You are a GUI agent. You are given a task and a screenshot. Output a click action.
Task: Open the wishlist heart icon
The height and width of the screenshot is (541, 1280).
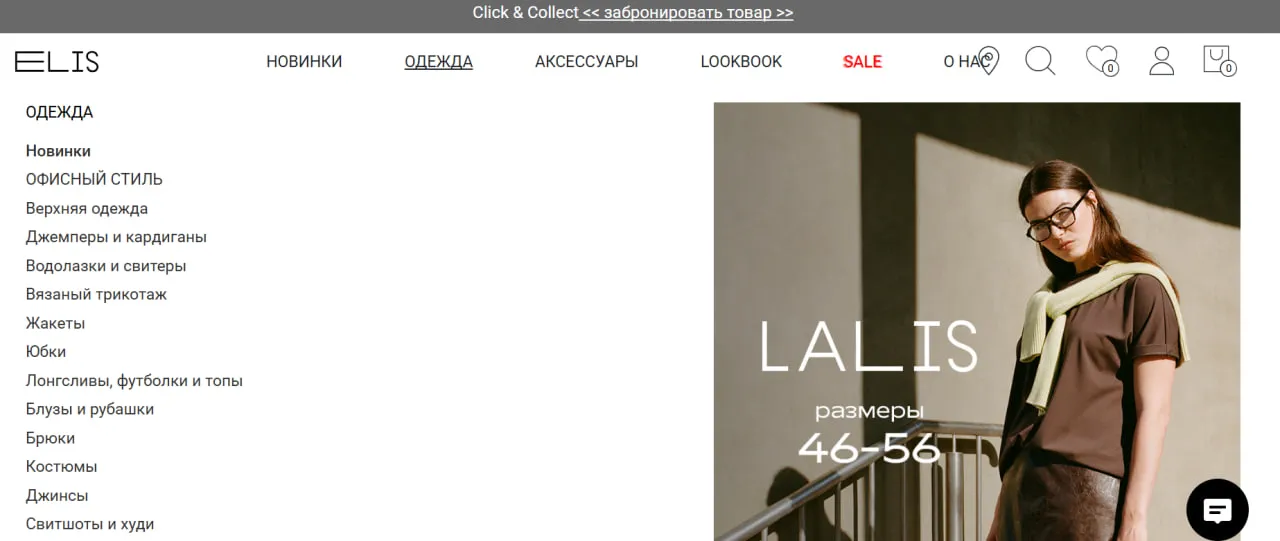click(1102, 61)
